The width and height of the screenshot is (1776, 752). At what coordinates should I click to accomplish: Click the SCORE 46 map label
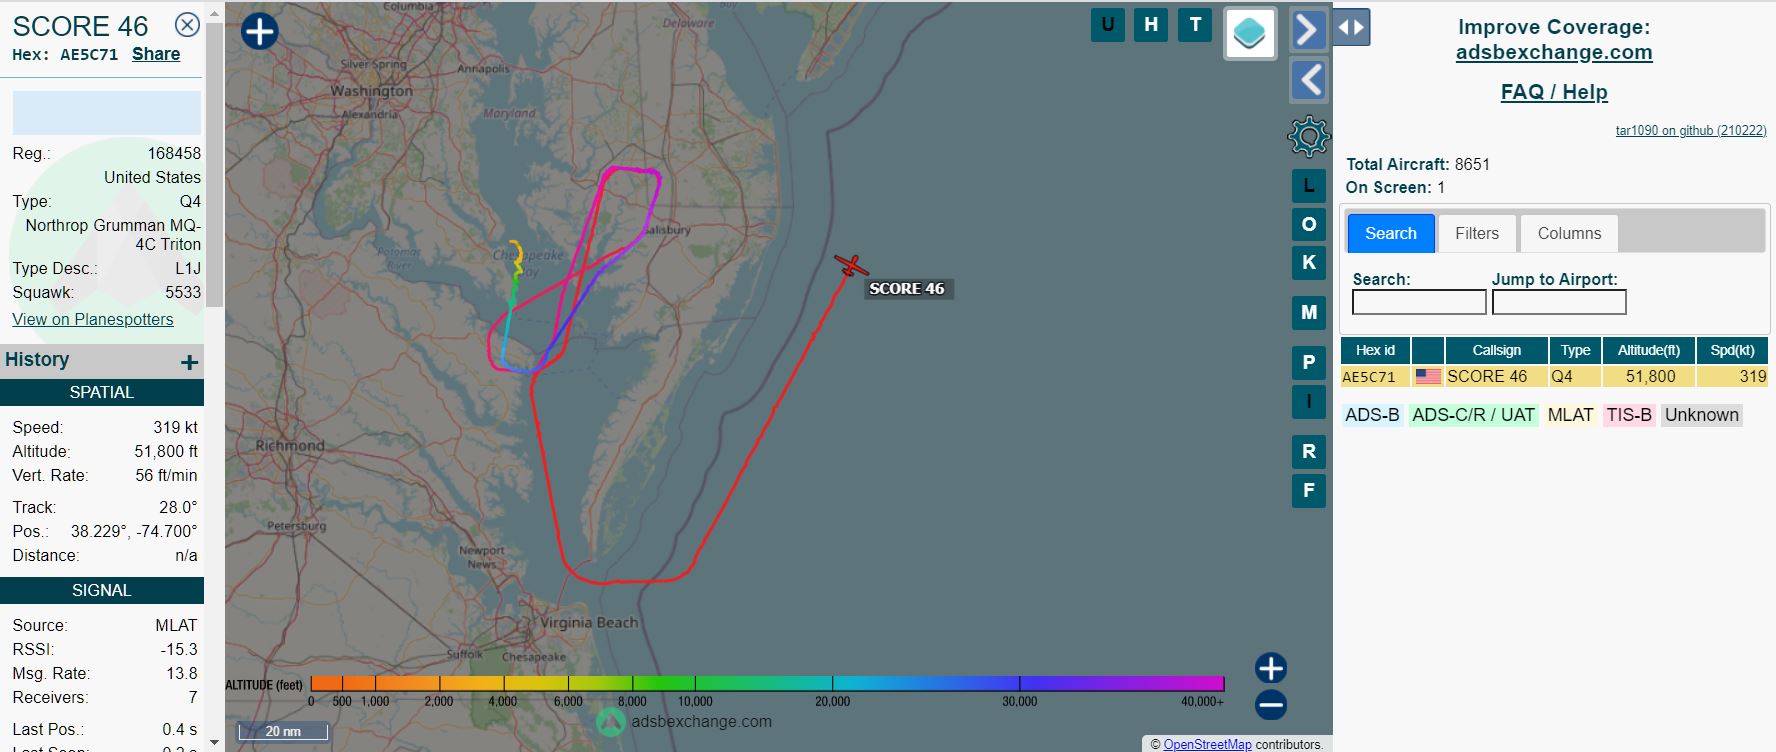(x=906, y=289)
